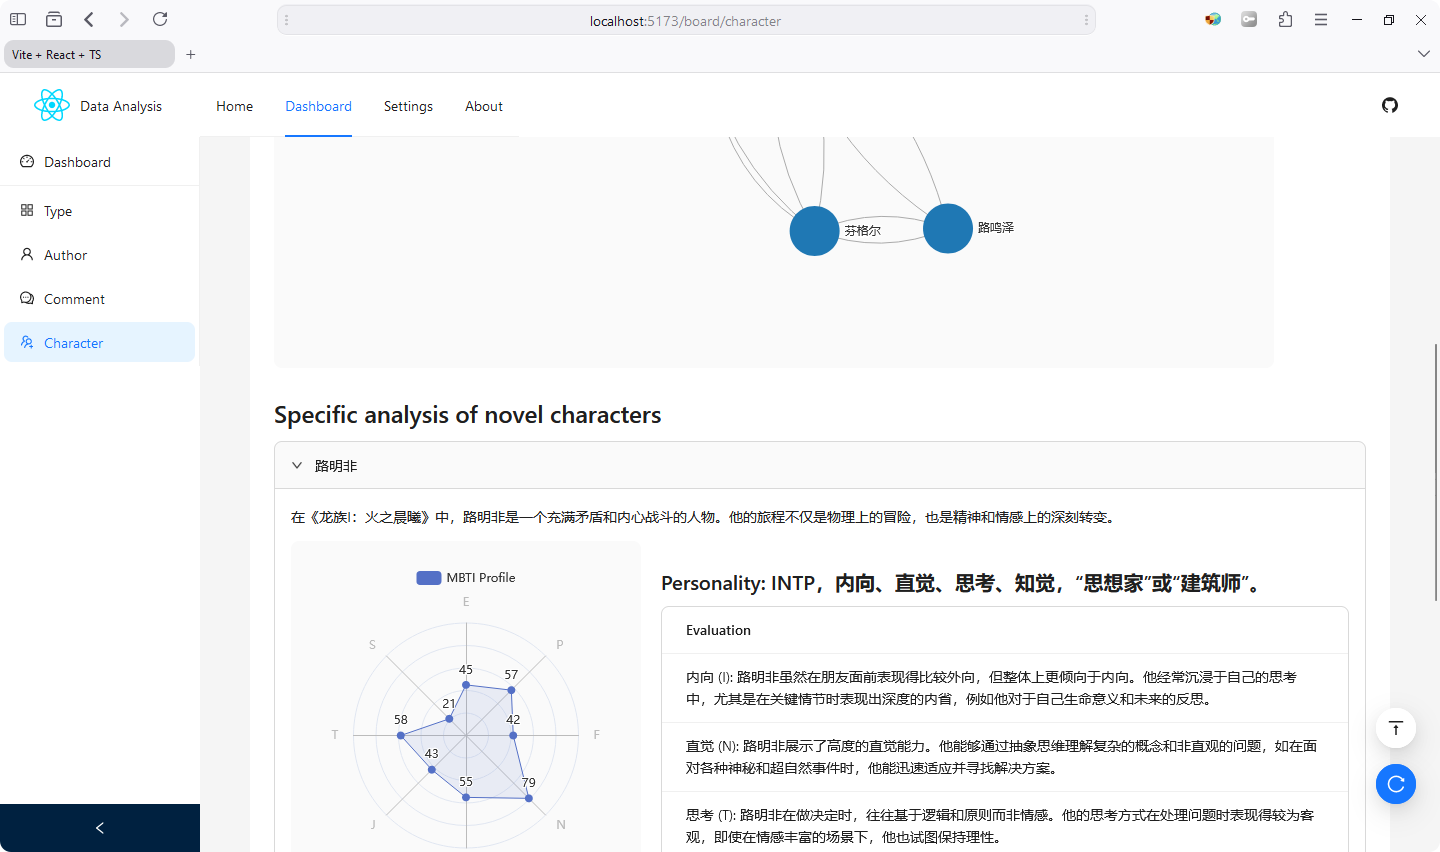Click 'Specific analysis of novel characters' heading

coord(468,414)
